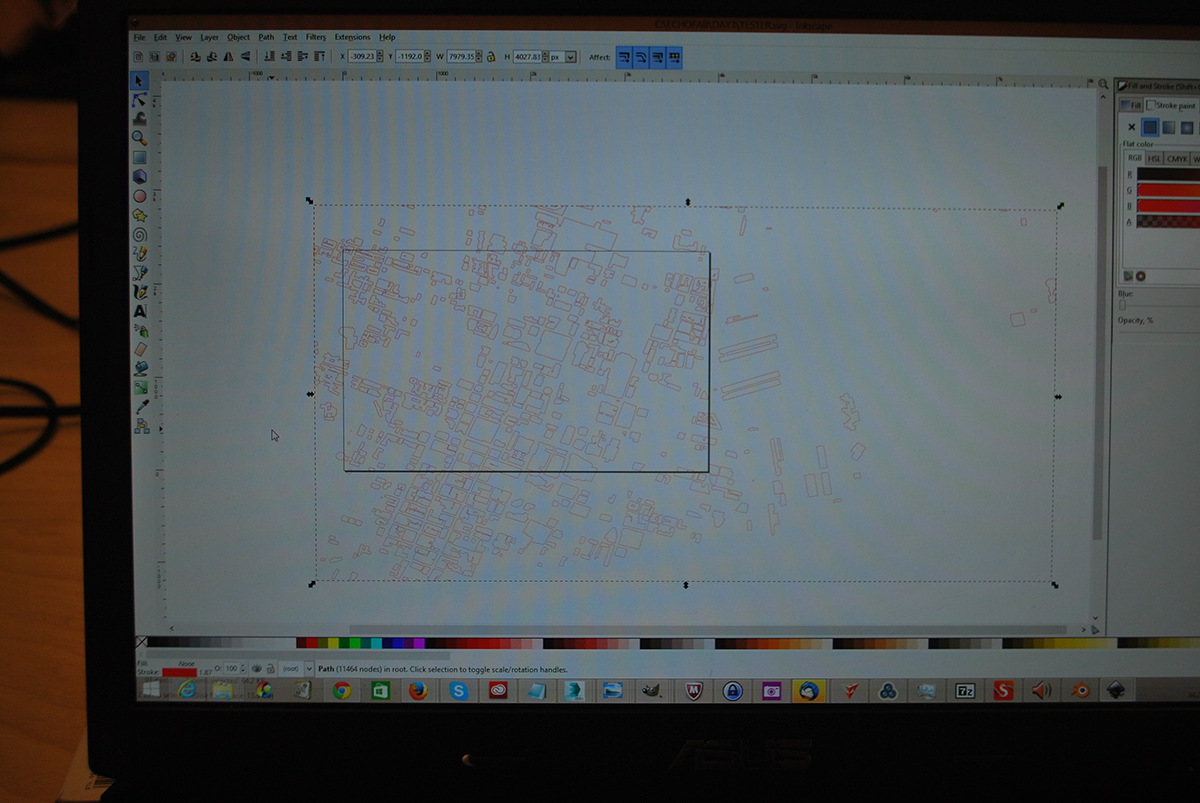Flip selection horizontally

[x=229, y=57]
